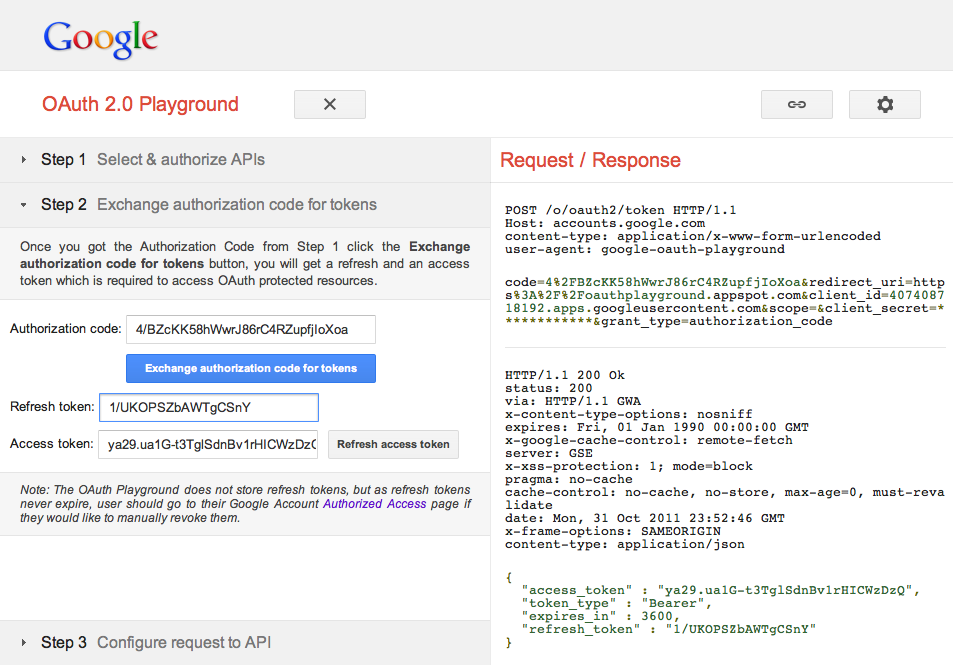Image resolution: width=953 pixels, height=665 pixels.
Task: Click the link icon button
Action: (x=797, y=105)
